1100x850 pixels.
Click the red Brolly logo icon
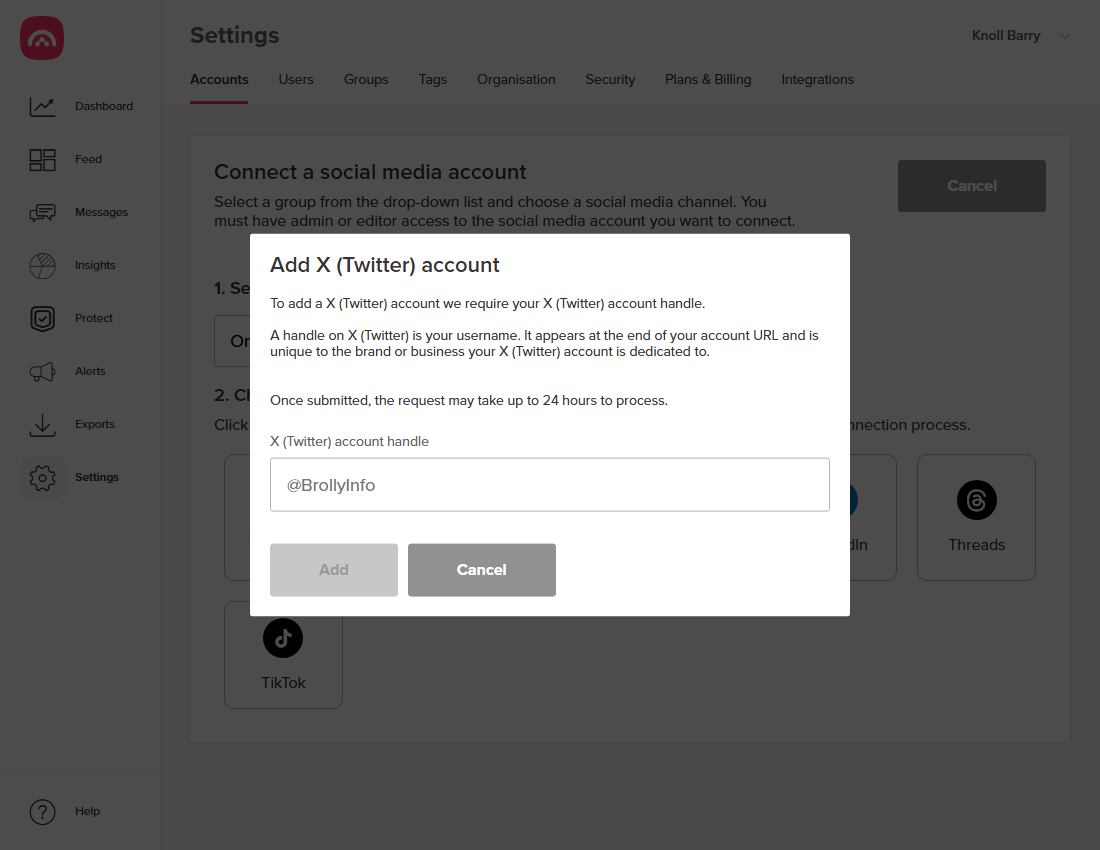(42, 38)
